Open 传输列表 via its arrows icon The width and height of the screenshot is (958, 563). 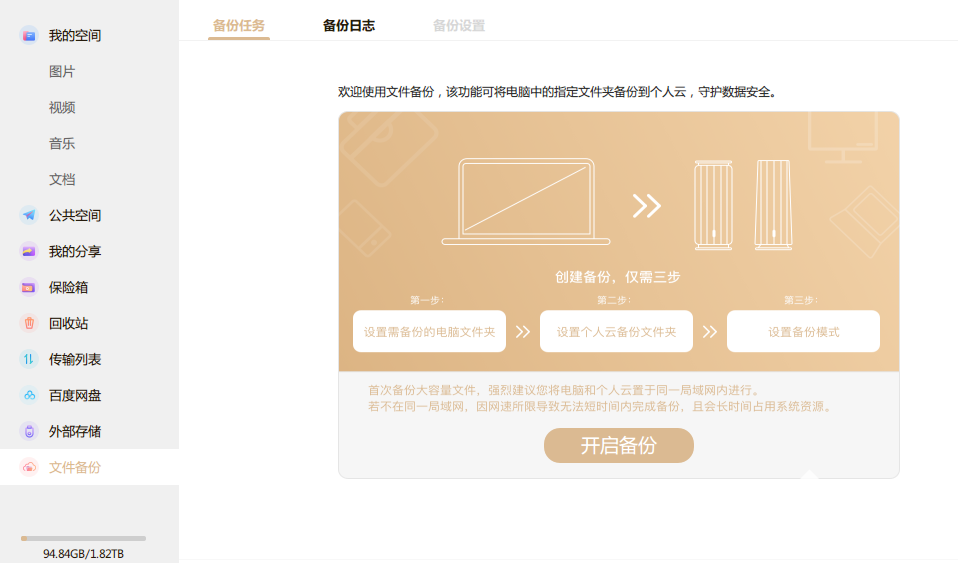(29, 359)
